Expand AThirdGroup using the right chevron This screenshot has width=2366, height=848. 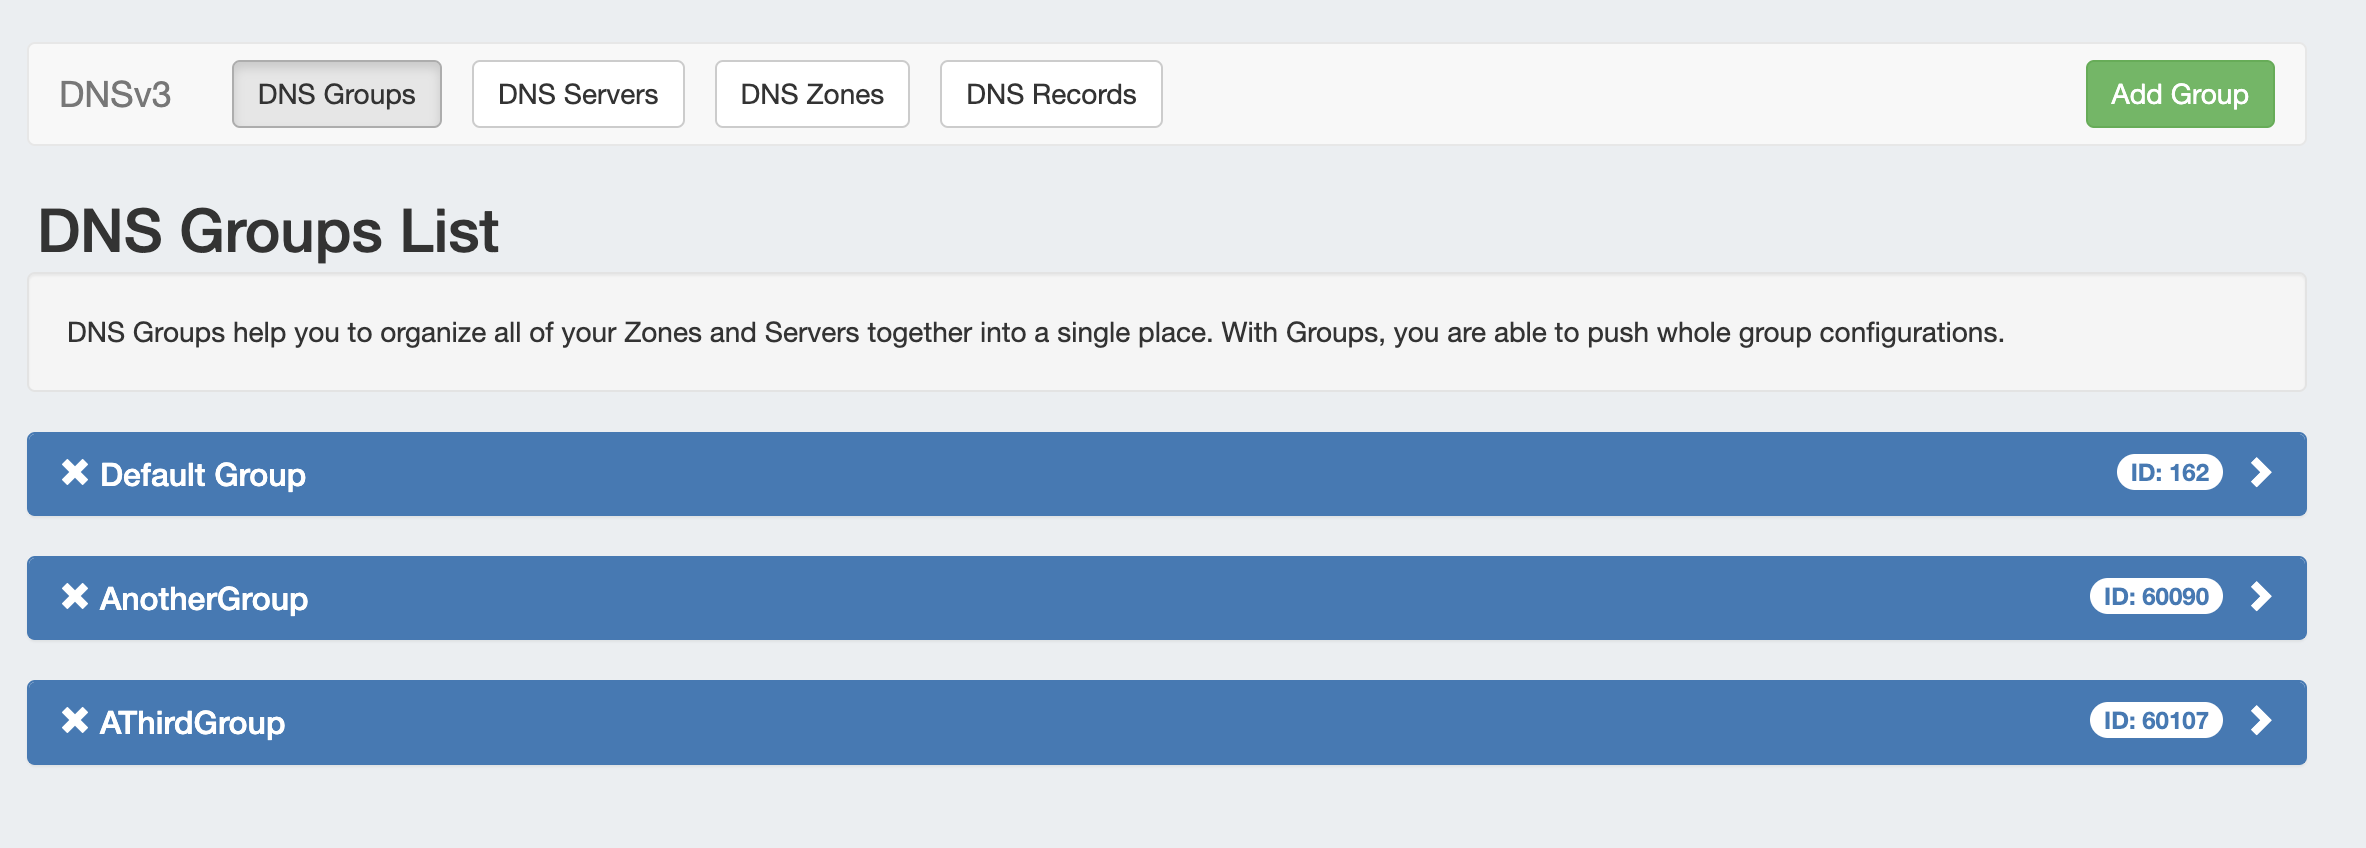2261,721
